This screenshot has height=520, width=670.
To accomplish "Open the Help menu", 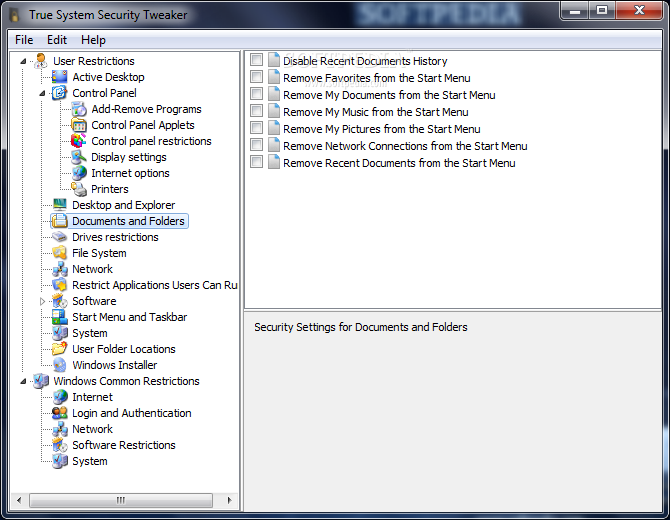I will (x=93, y=40).
